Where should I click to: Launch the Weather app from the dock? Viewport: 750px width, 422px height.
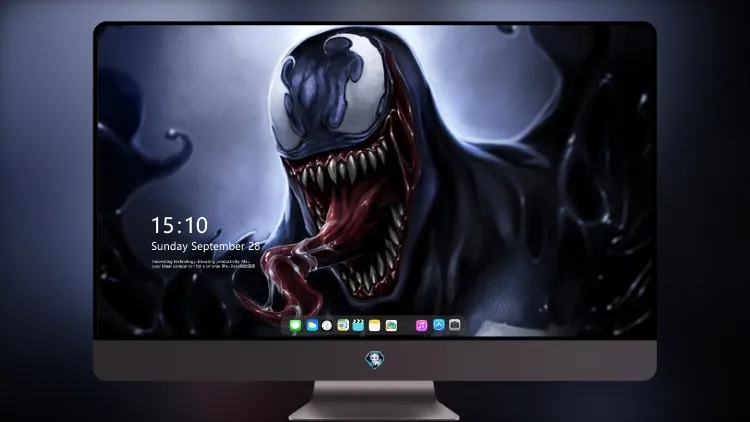[312, 325]
